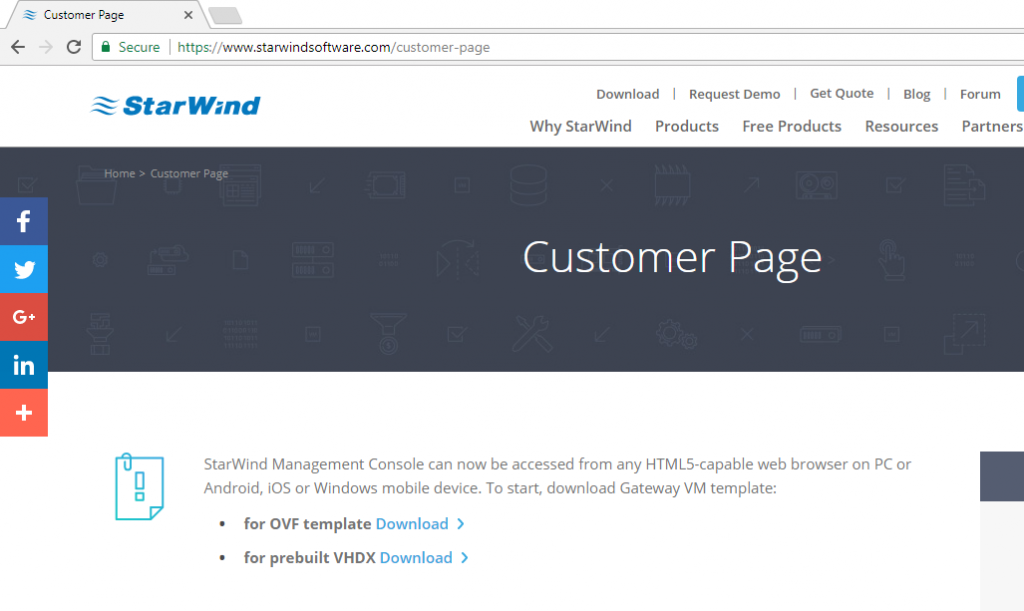Open more sharing options plus button
The width and height of the screenshot is (1024, 611).
(24, 413)
